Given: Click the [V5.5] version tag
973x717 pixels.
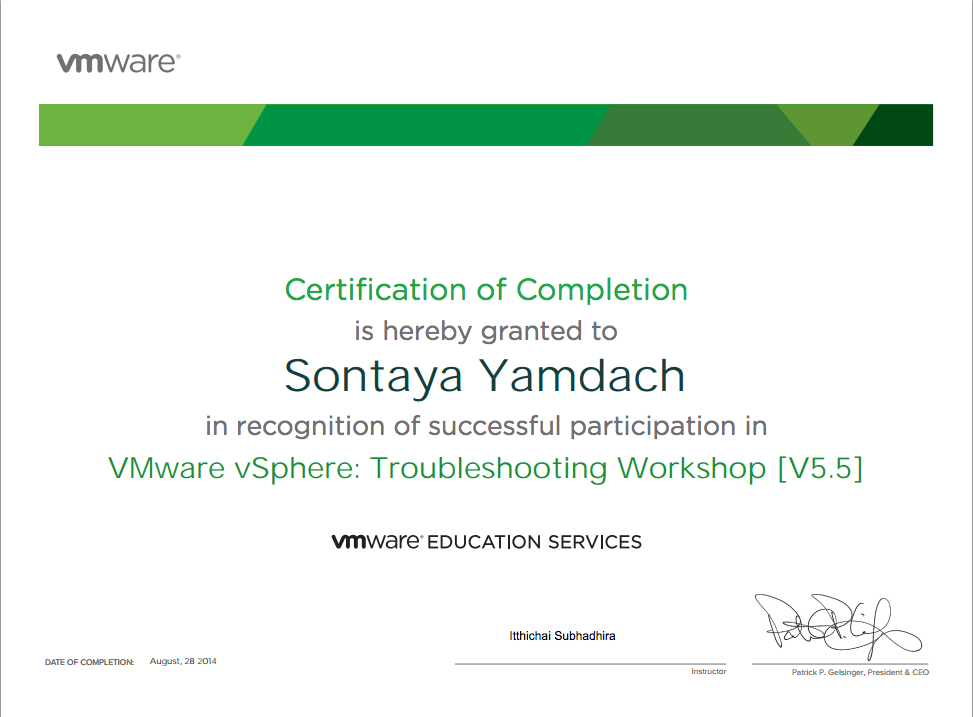Looking at the screenshot, I should [819, 468].
